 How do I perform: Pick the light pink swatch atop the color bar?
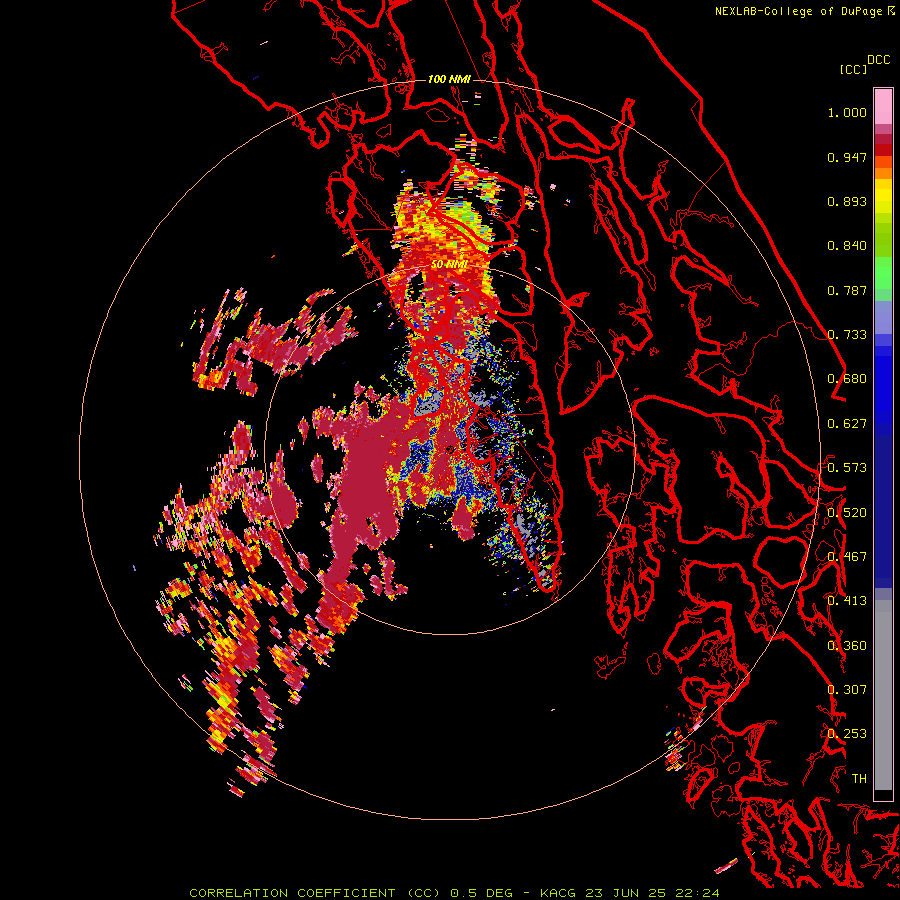(x=883, y=107)
